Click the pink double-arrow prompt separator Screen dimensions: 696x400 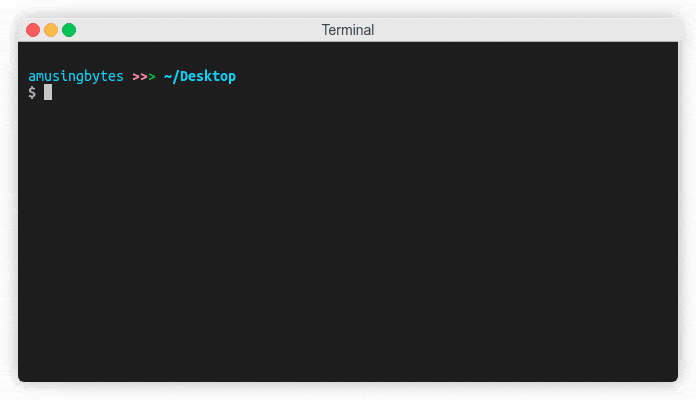coord(140,76)
